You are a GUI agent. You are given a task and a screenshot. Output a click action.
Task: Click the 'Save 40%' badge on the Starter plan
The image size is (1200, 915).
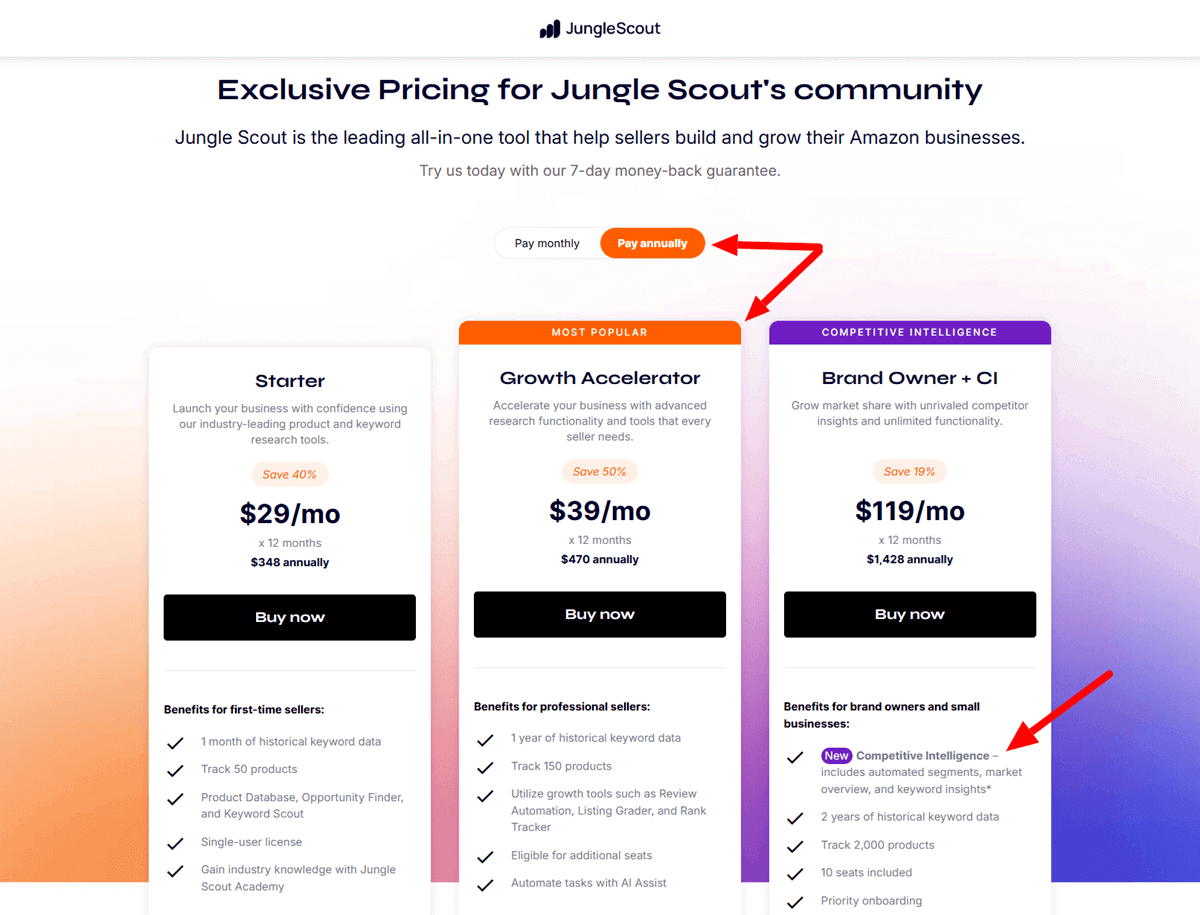pyautogui.click(x=289, y=473)
